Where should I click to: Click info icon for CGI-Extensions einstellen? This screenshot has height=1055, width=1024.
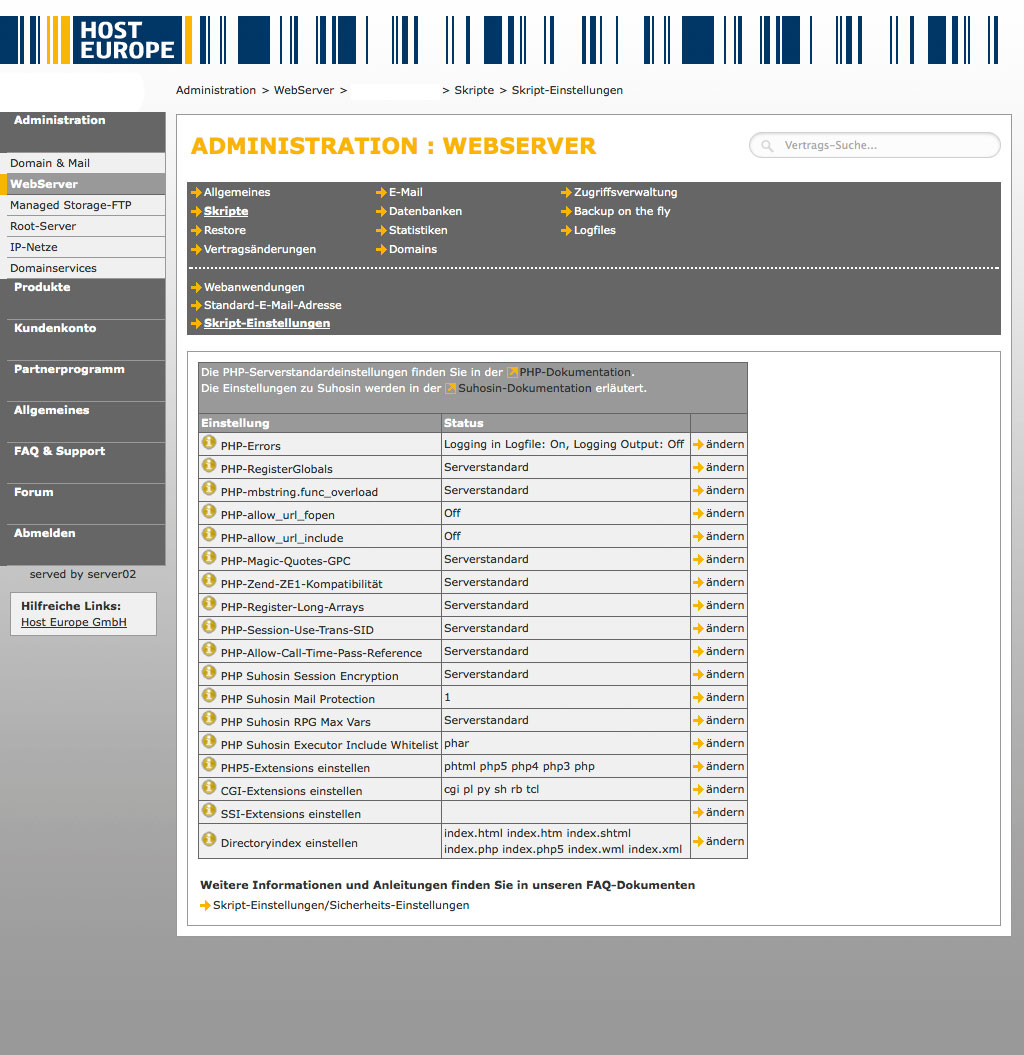[x=209, y=787]
